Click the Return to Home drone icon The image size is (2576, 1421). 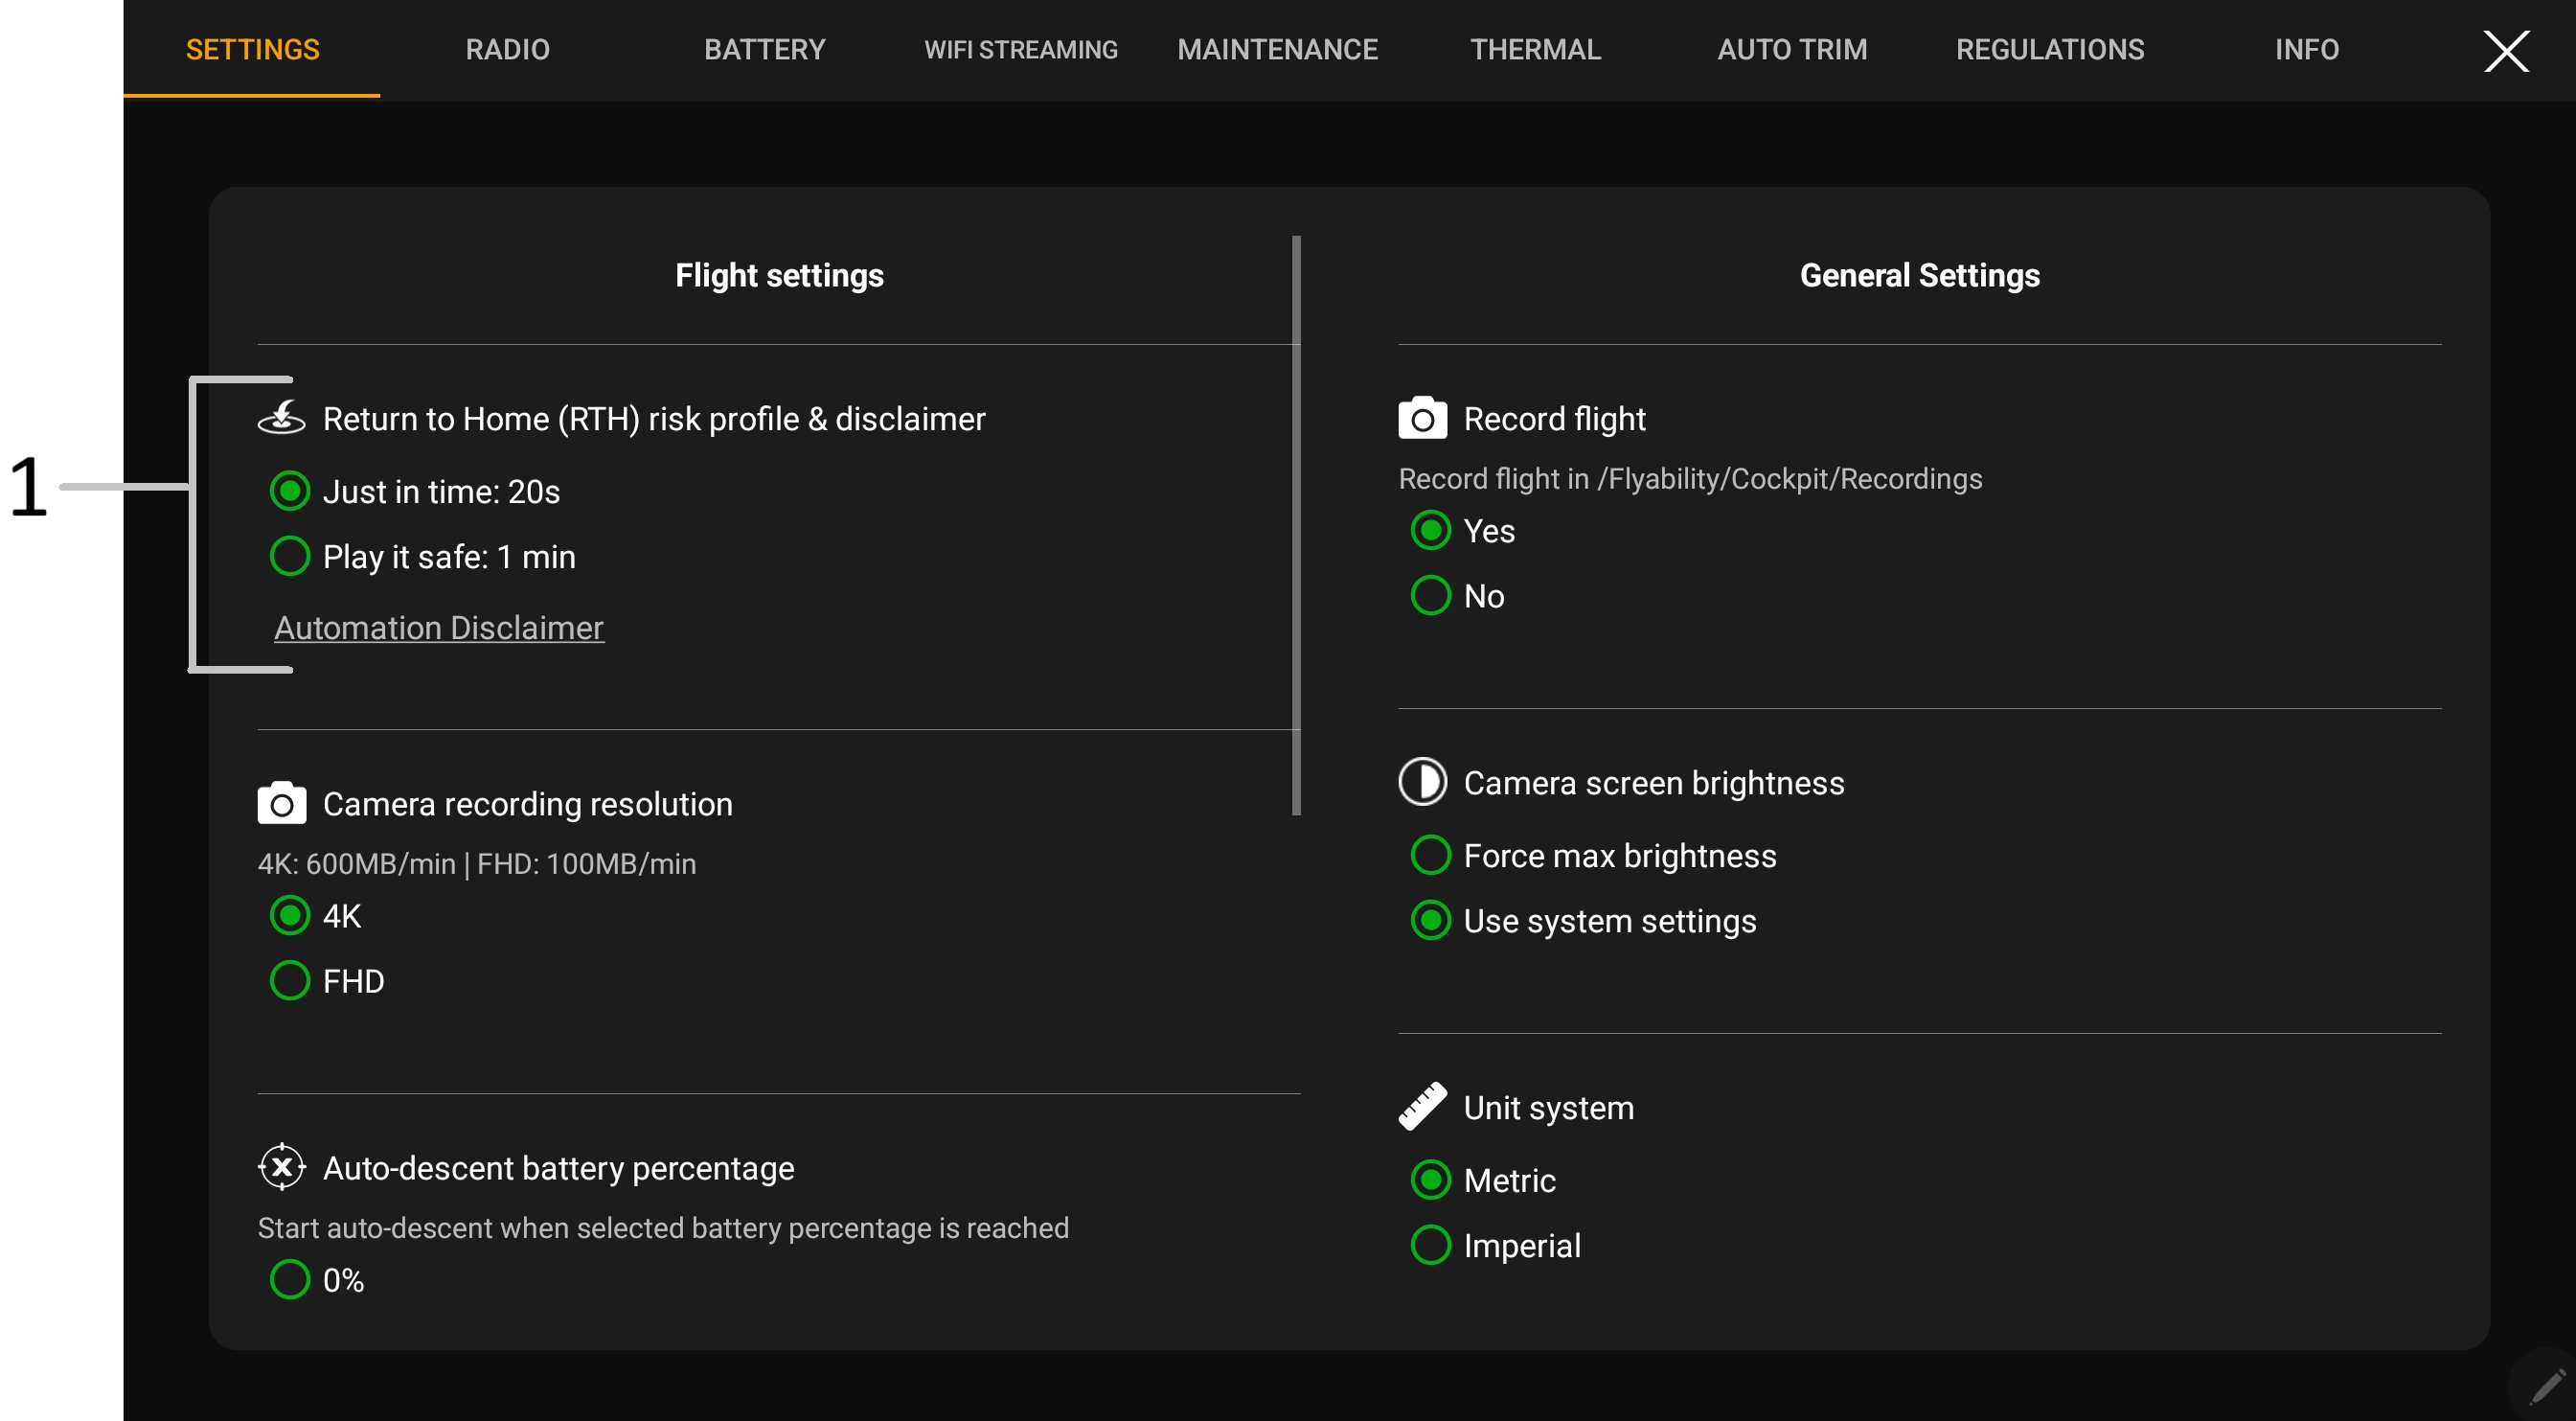281,418
